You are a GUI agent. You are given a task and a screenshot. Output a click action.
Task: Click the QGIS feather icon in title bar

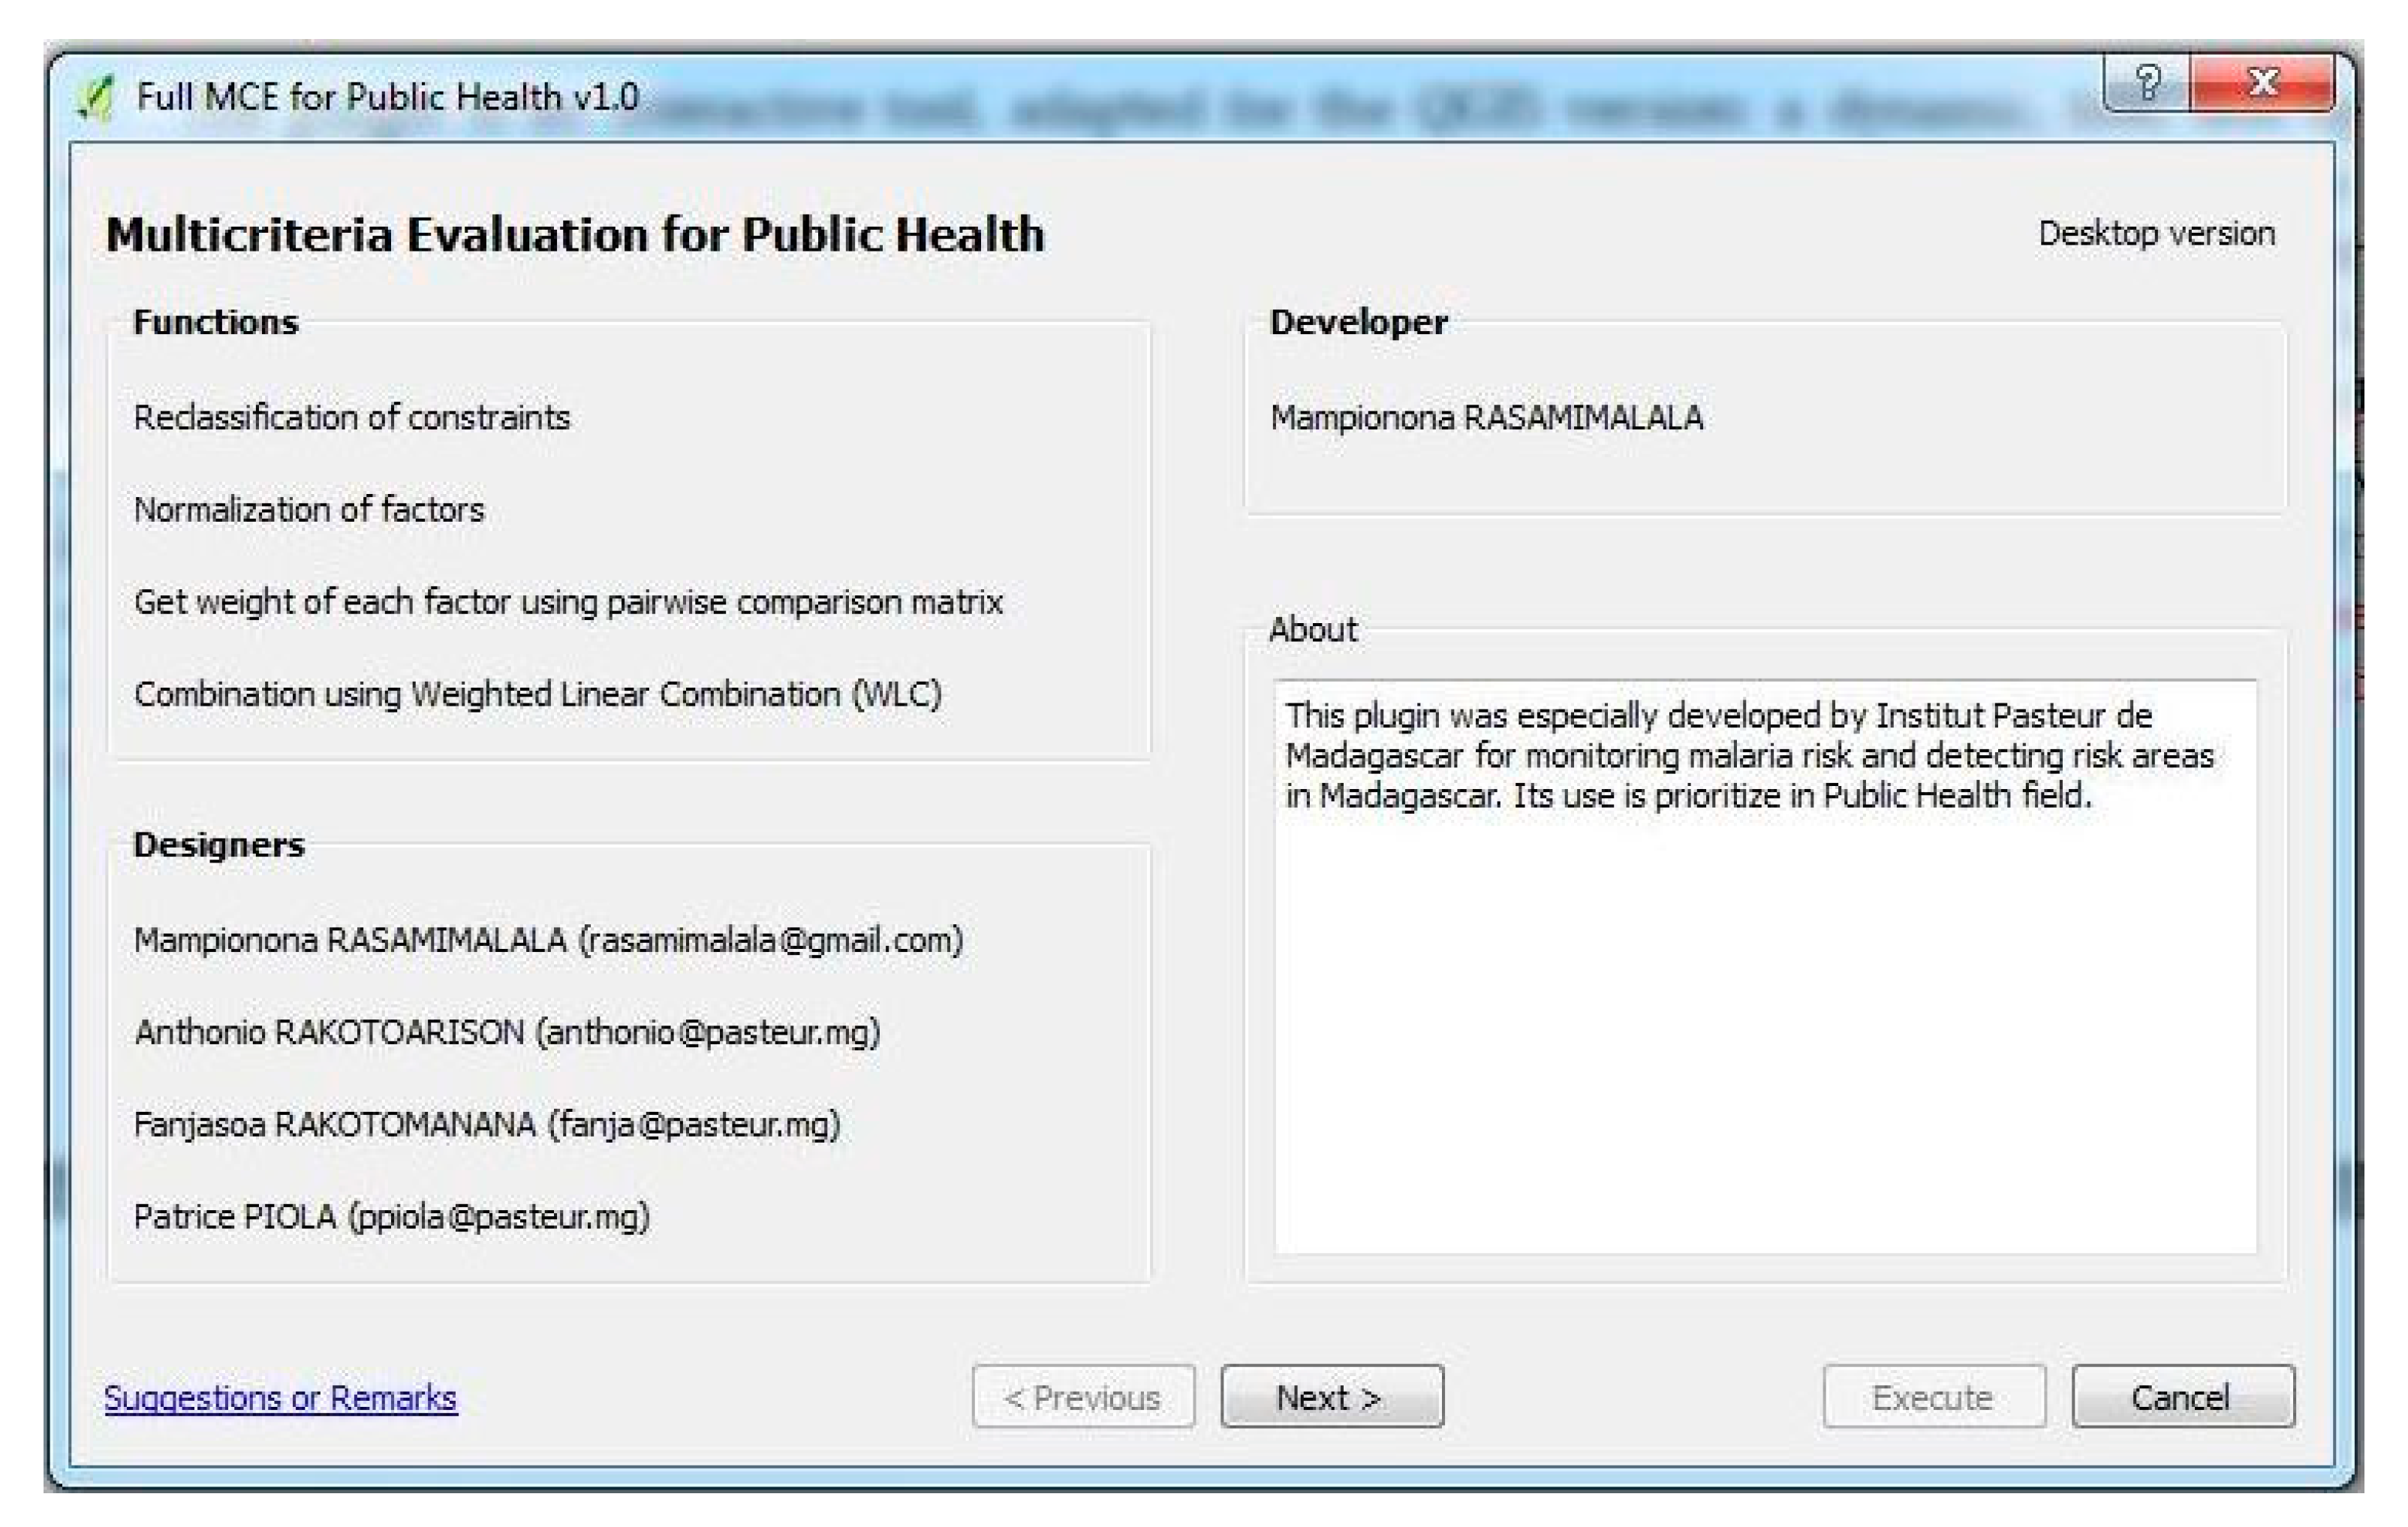[97, 99]
